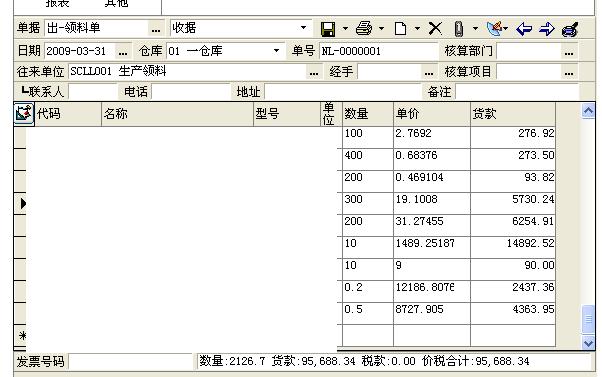Open the date picker ellipsis next to 2009-03-31

[x=123, y=51]
